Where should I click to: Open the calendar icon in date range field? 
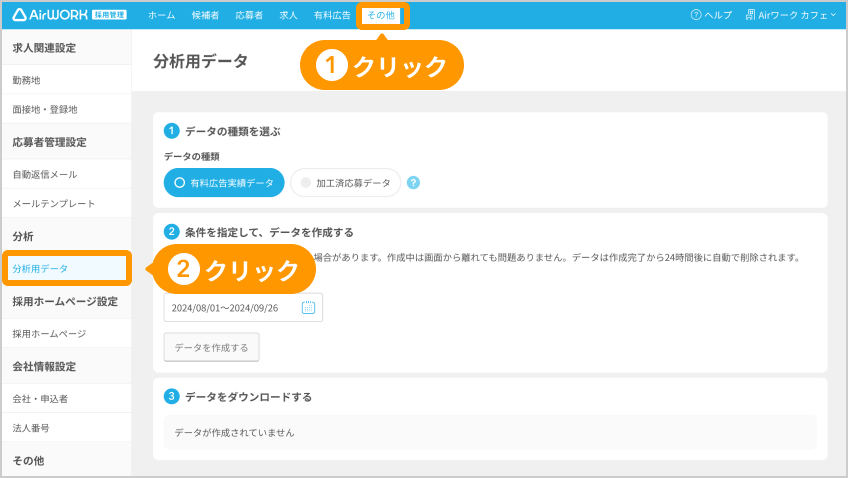(x=308, y=308)
